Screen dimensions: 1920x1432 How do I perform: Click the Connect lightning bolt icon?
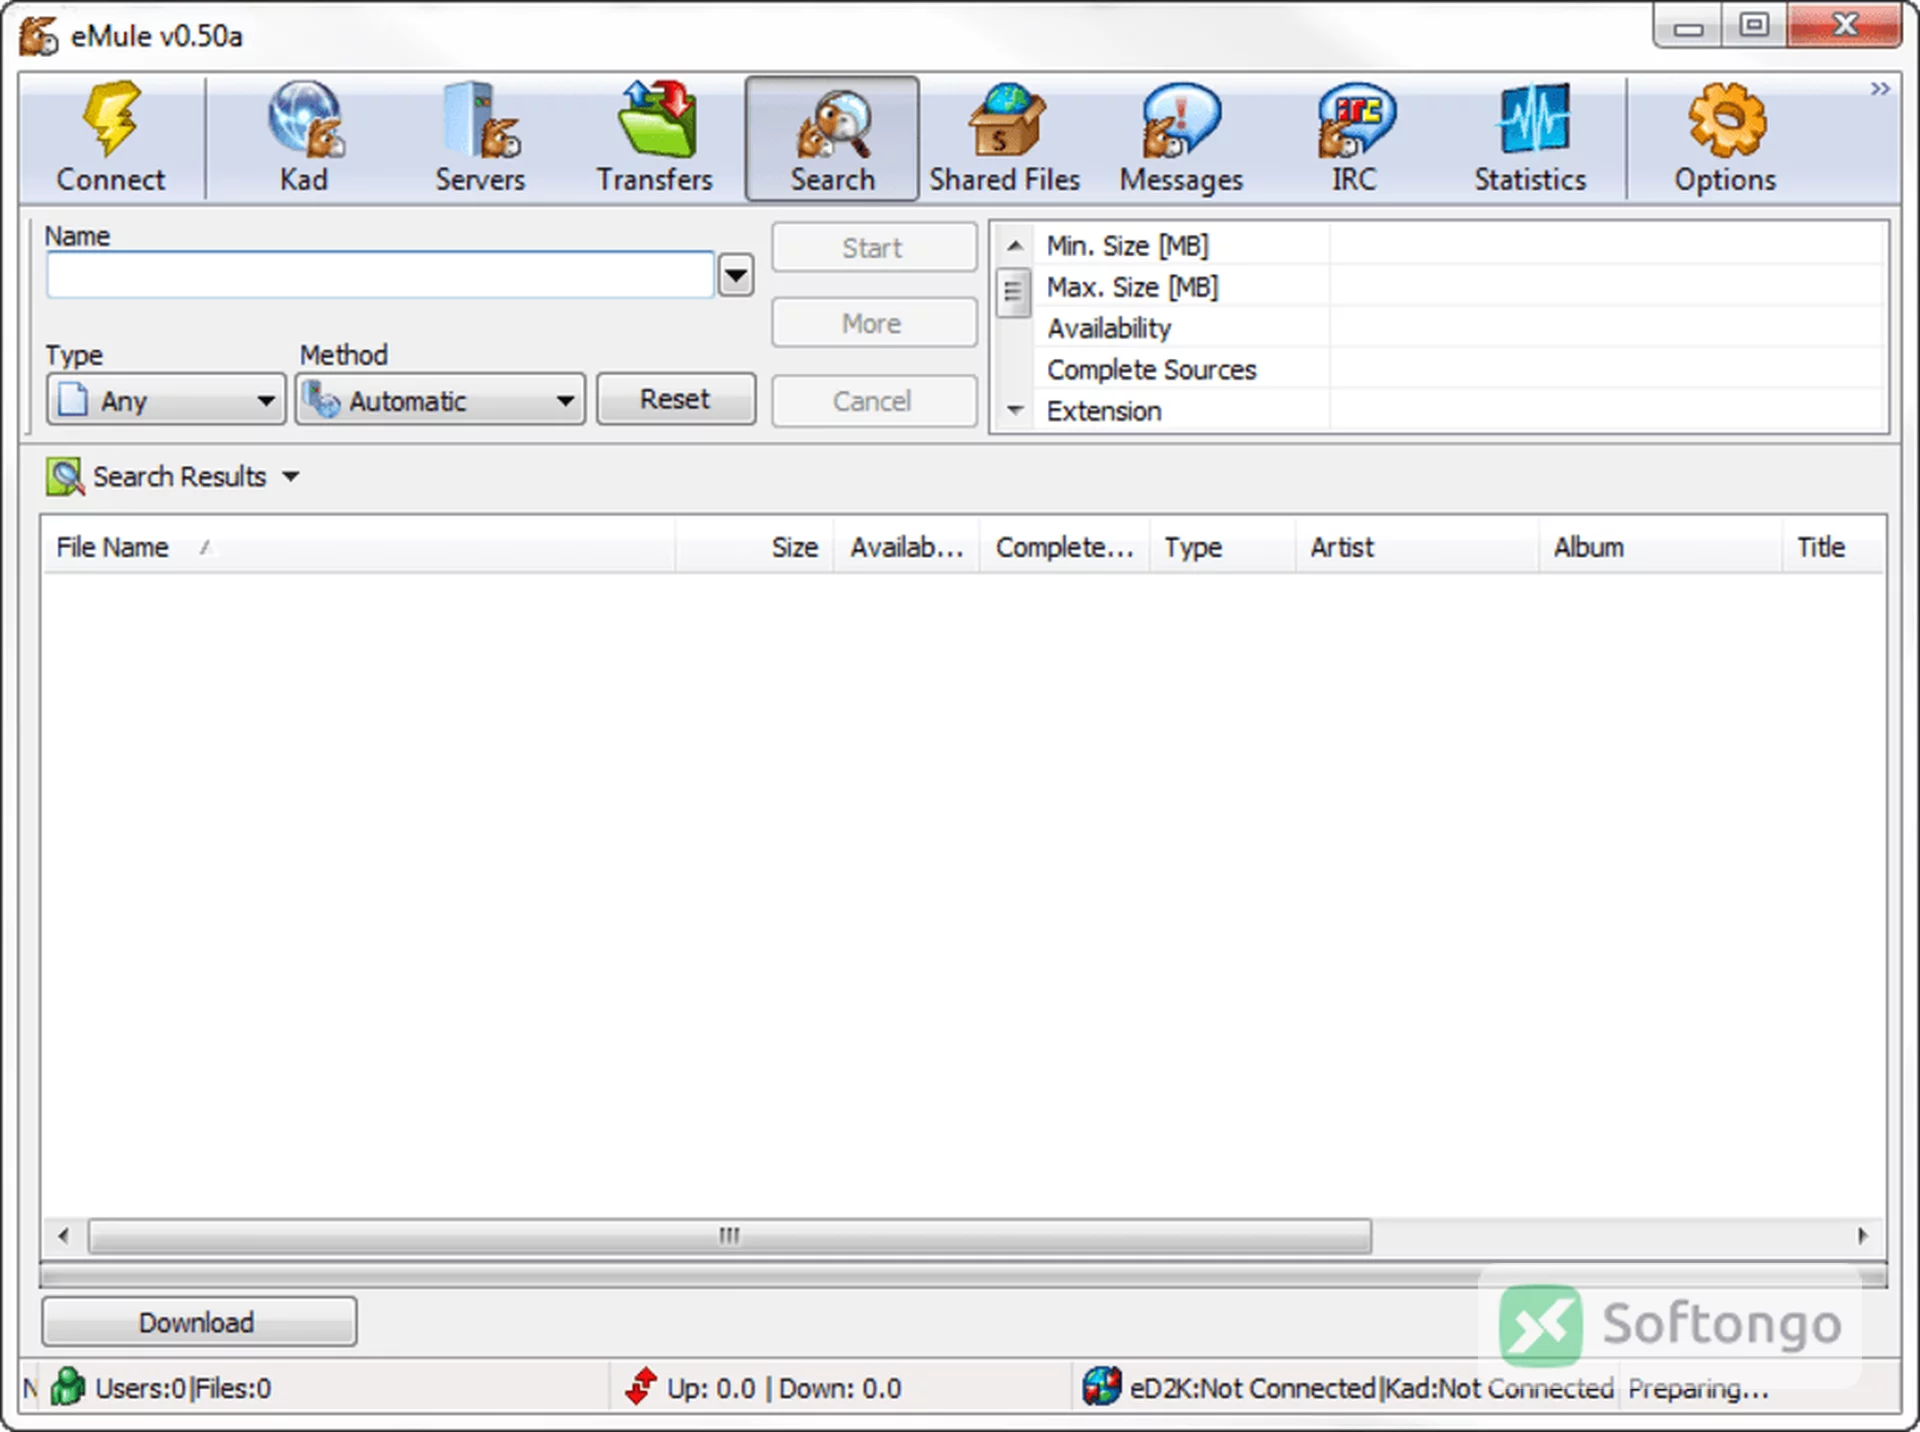110,120
